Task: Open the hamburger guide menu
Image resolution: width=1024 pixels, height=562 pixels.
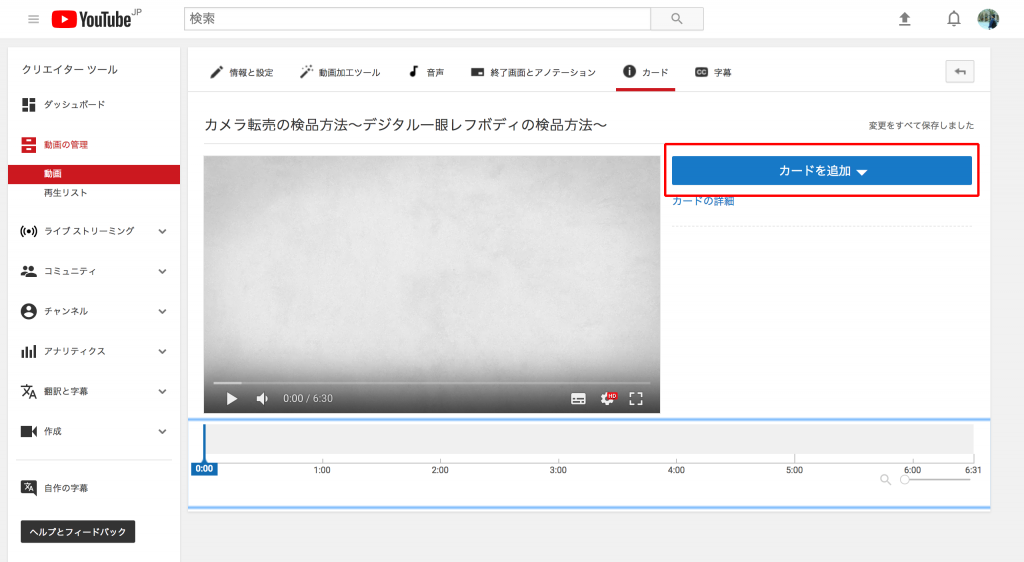Action: pos(33,20)
